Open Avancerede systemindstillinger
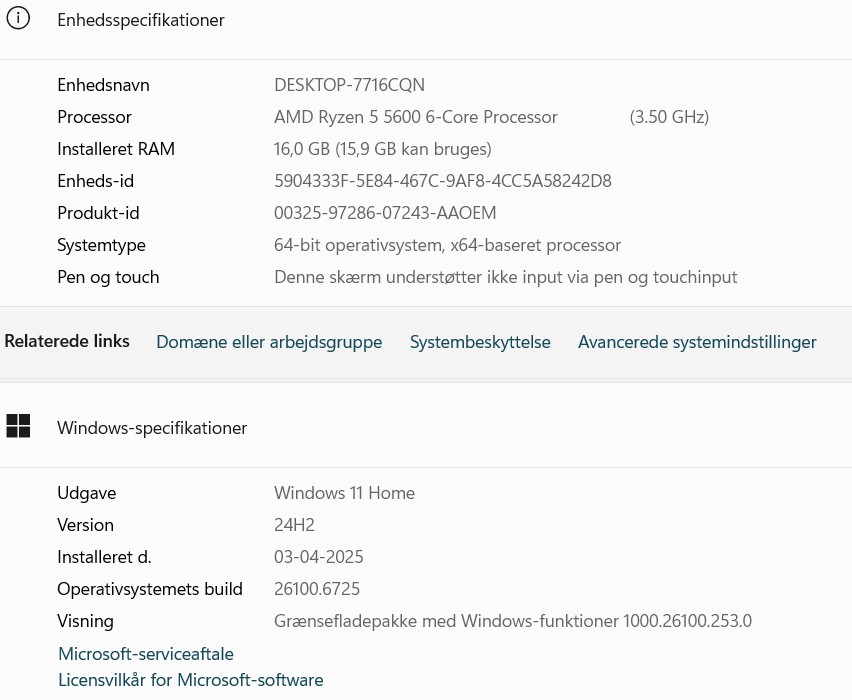The image size is (852, 700). (x=697, y=342)
